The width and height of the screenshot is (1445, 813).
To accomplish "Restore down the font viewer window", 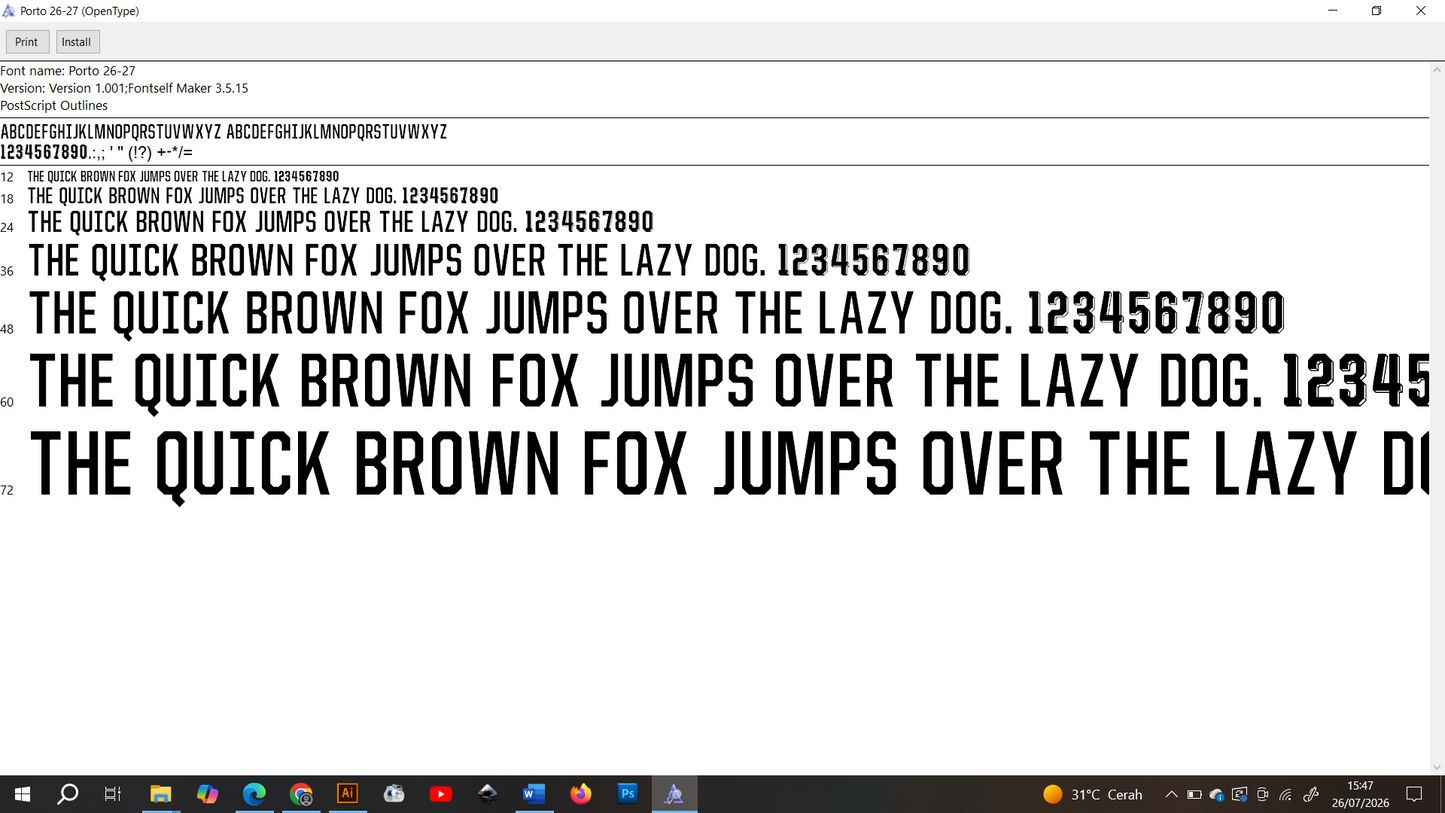I will pos(1377,11).
